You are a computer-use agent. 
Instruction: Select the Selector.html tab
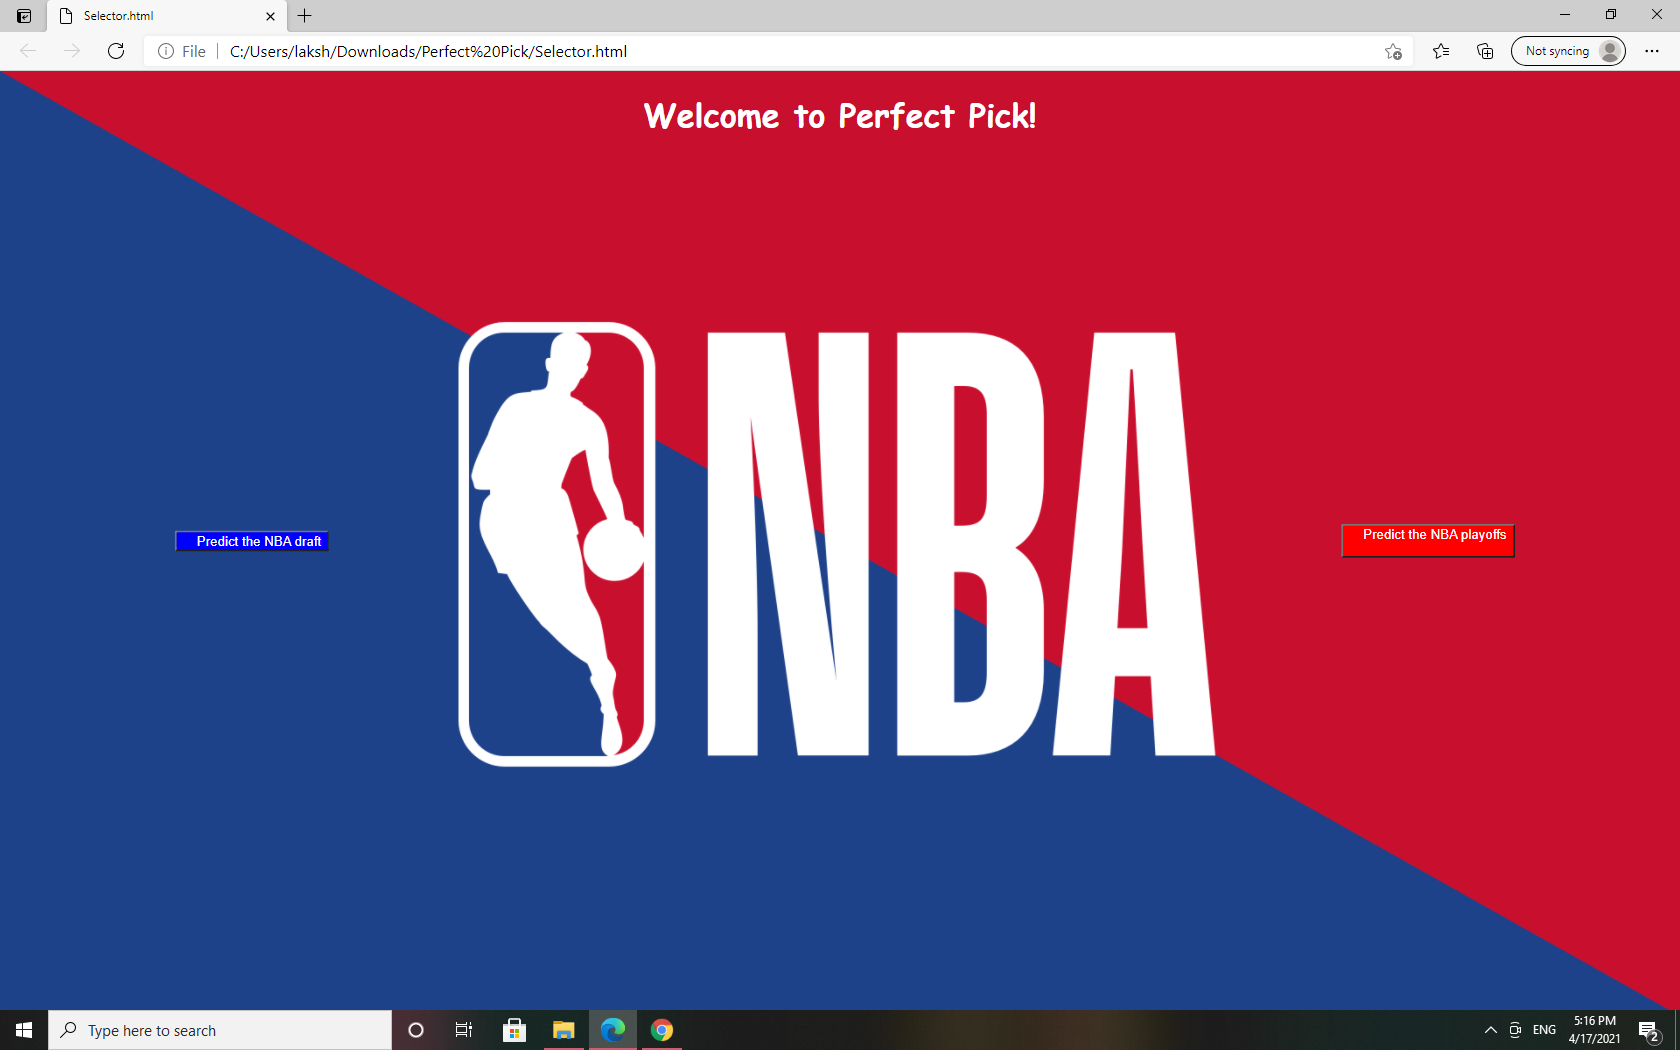(166, 16)
